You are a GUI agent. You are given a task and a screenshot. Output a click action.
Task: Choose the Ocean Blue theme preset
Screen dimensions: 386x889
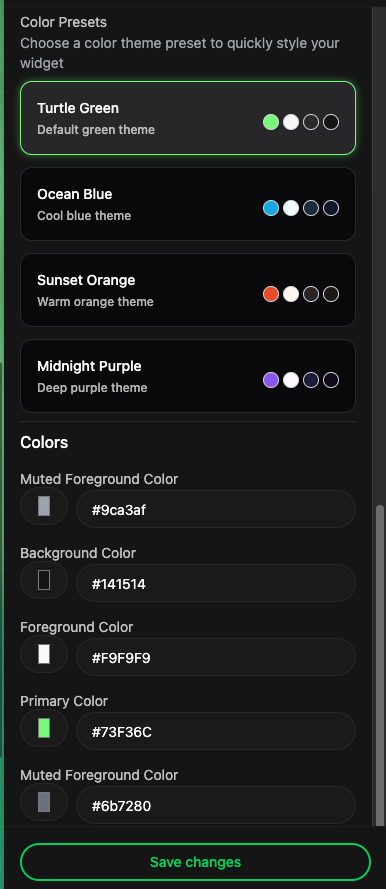click(188, 204)
